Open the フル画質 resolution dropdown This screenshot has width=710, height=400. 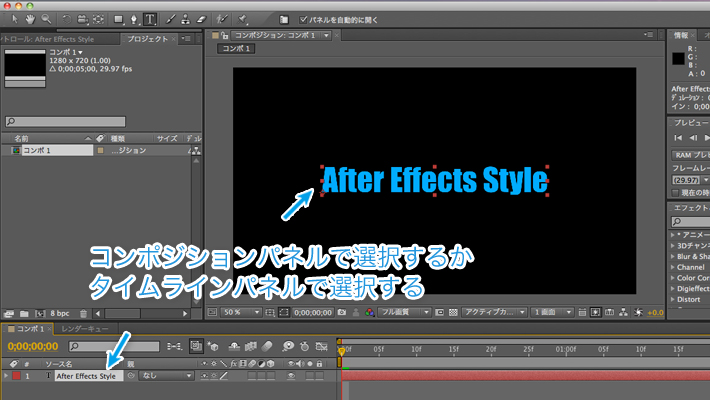click(409, 312)
